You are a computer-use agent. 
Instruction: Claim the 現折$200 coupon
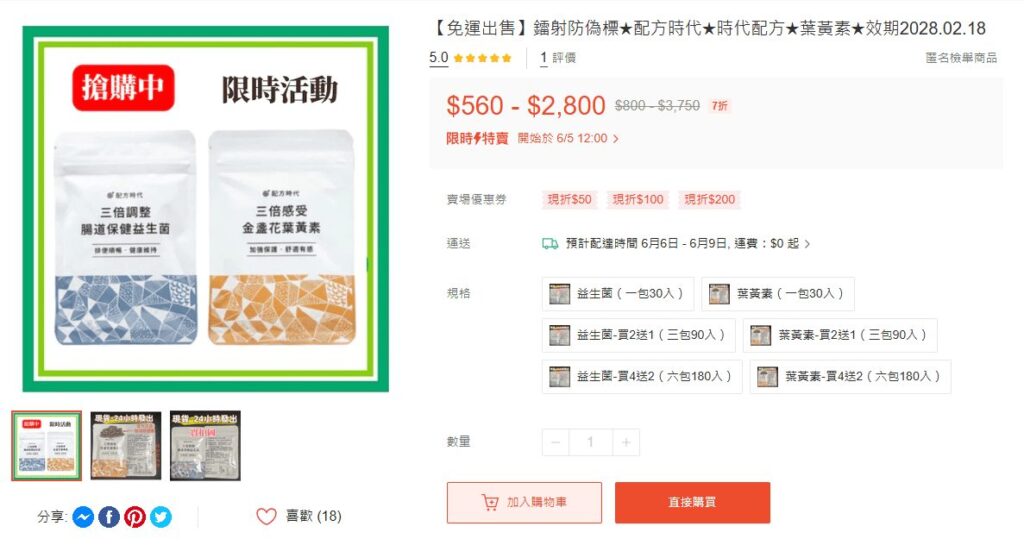[x=709, y=200]
